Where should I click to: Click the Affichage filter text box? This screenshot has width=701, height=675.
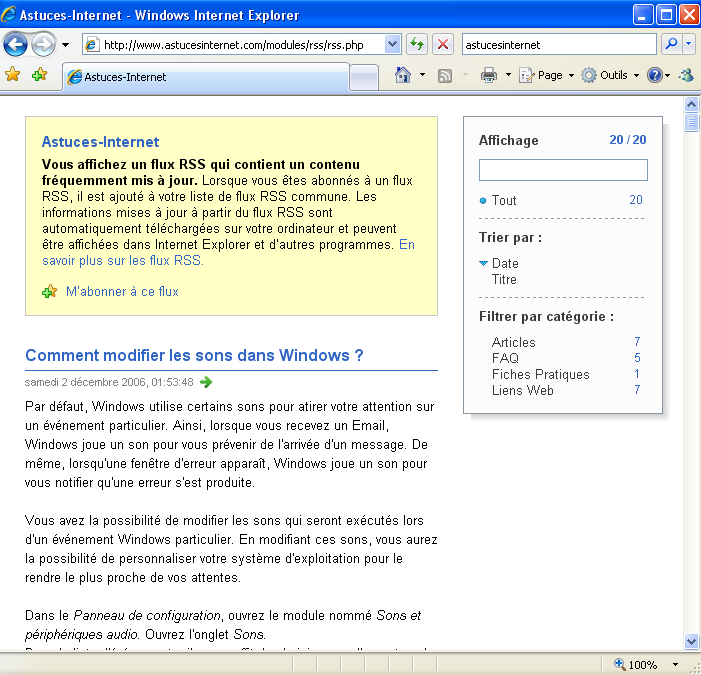click(563, 170)
